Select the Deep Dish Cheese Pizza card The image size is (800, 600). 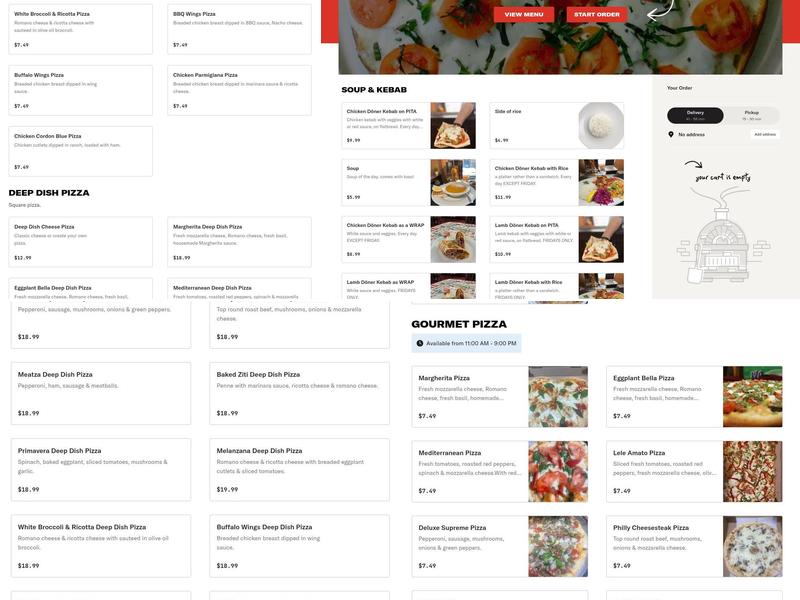(x=81, y=242)
